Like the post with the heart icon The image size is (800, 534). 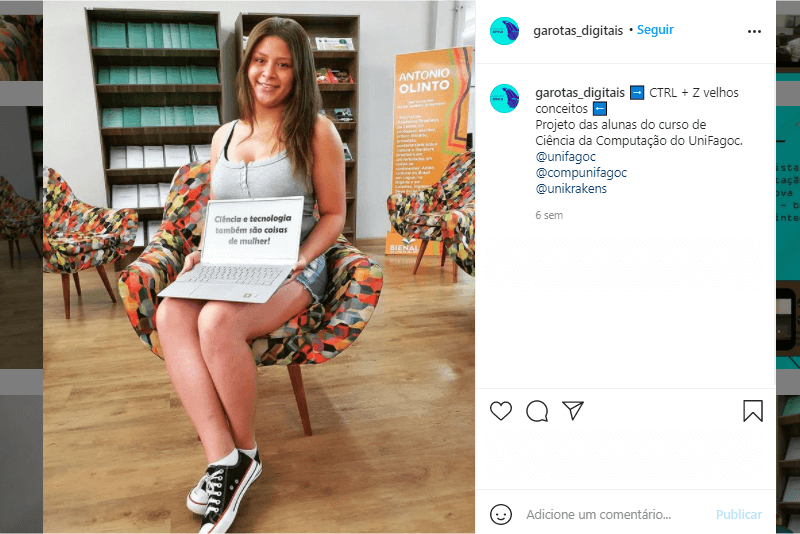pyautogui.click(x=501, y=411)
